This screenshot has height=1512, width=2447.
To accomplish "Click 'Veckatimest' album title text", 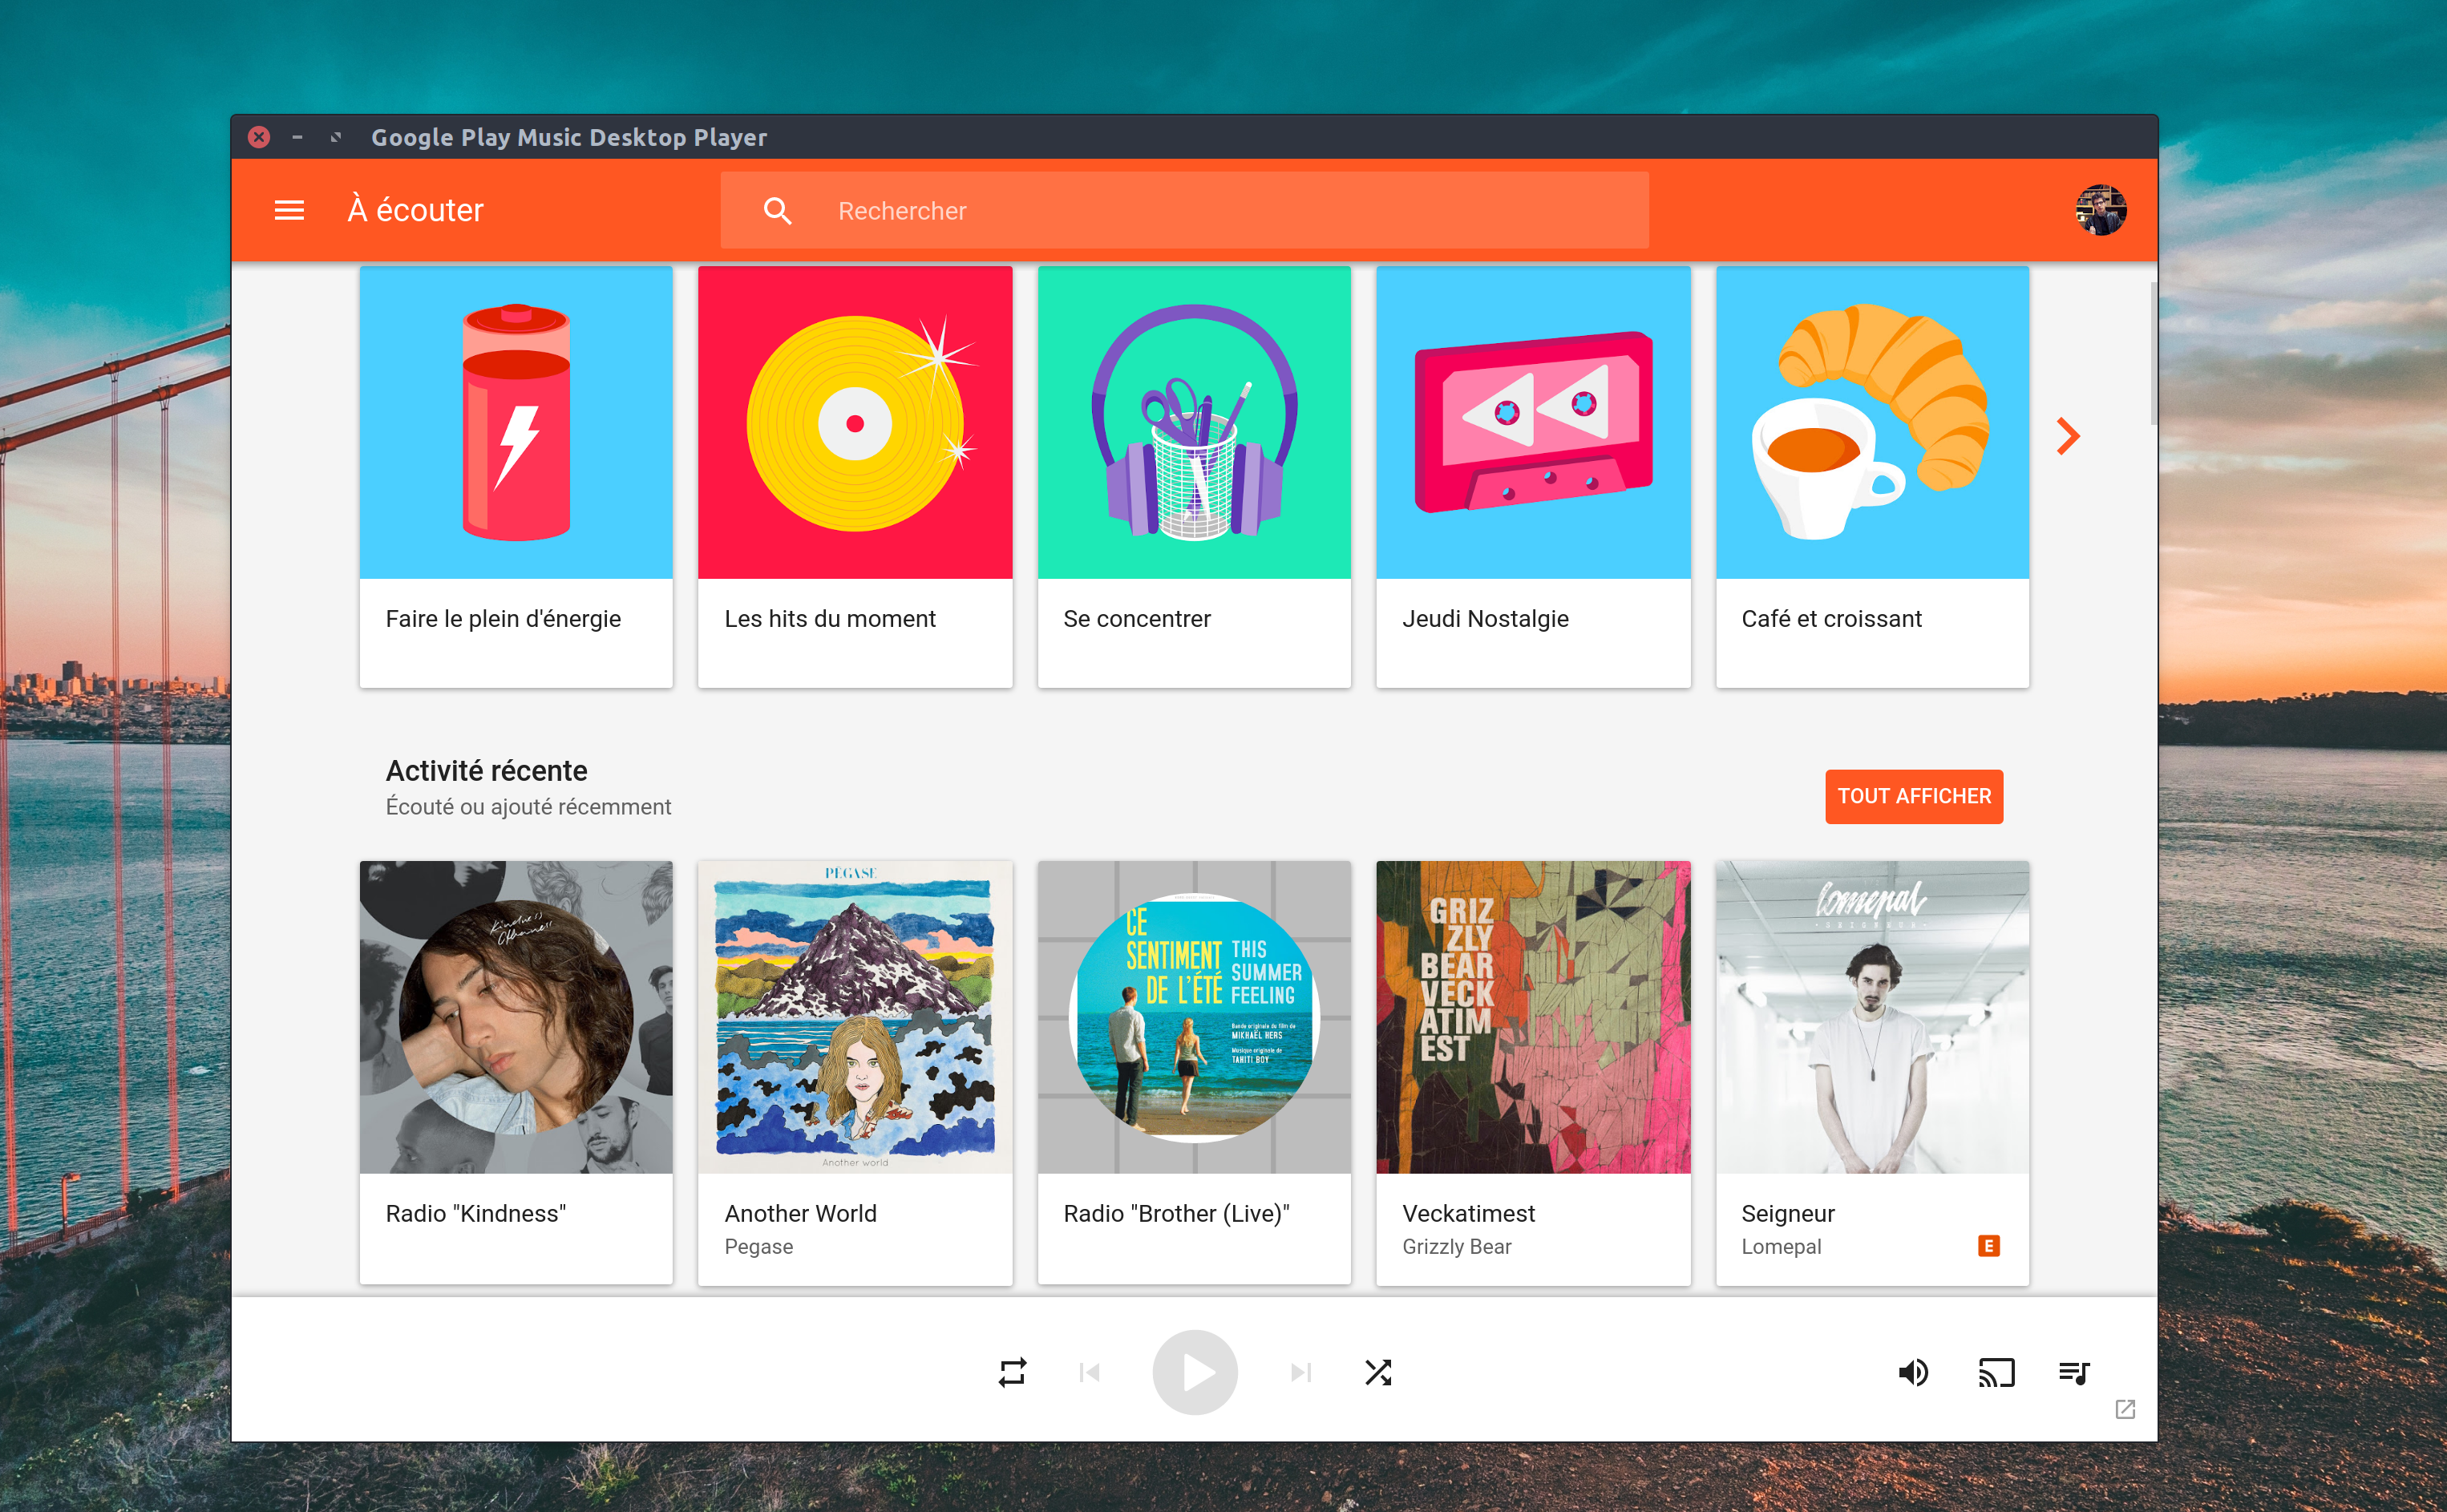I will (x=1468, y=1213).
